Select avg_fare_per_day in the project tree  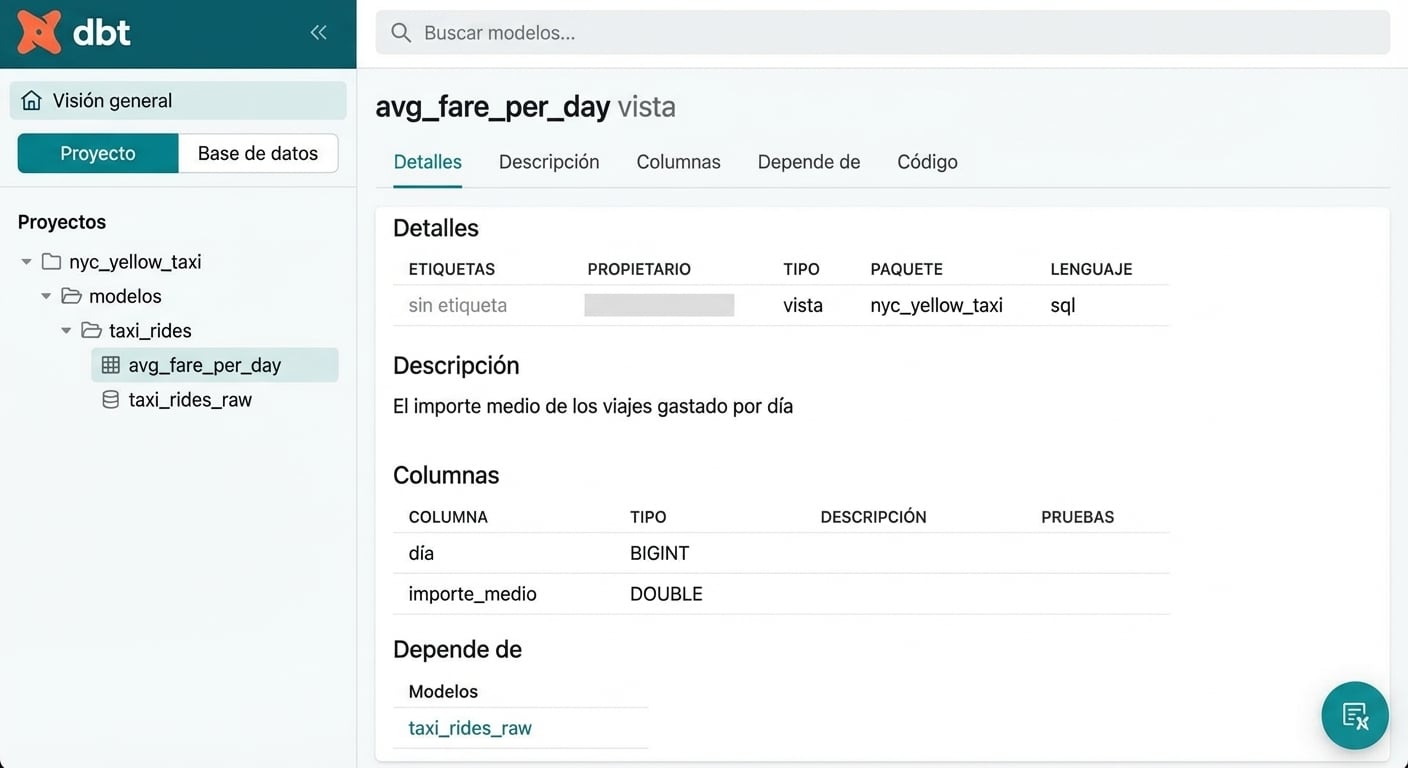215,365
